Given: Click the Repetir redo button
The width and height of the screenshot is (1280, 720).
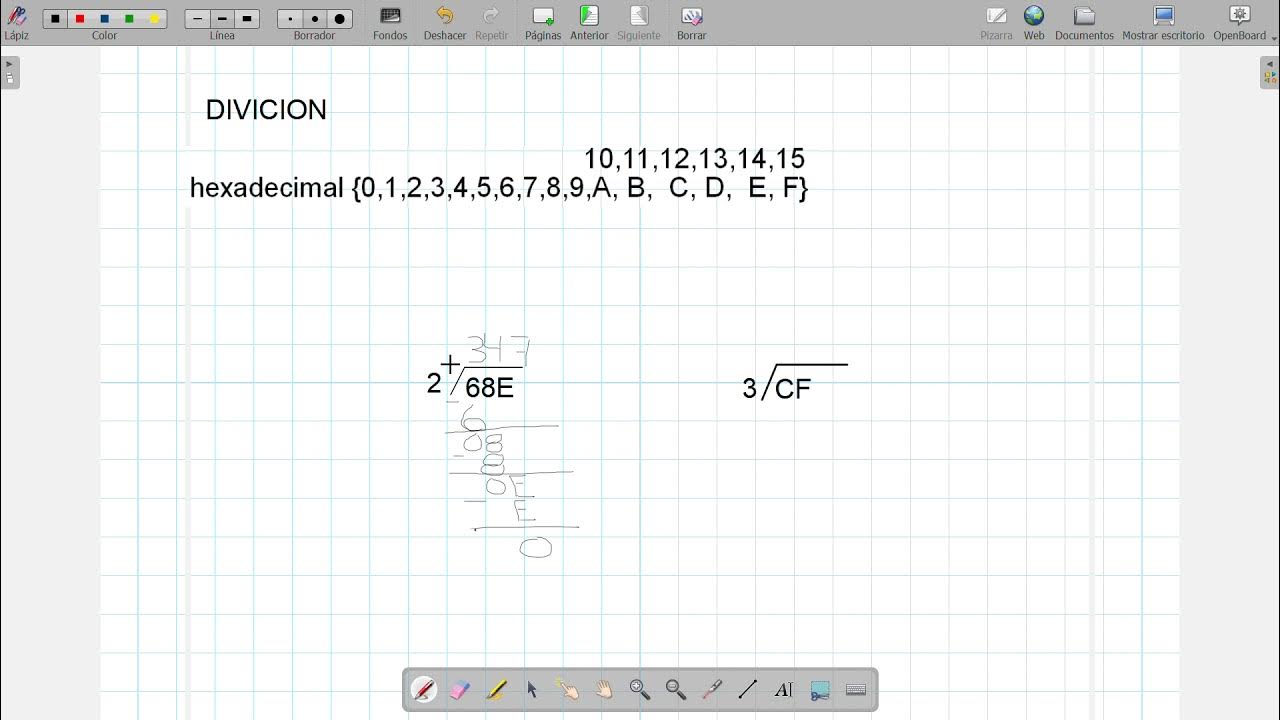Looking at the screenshot, I should click(491, 22).
